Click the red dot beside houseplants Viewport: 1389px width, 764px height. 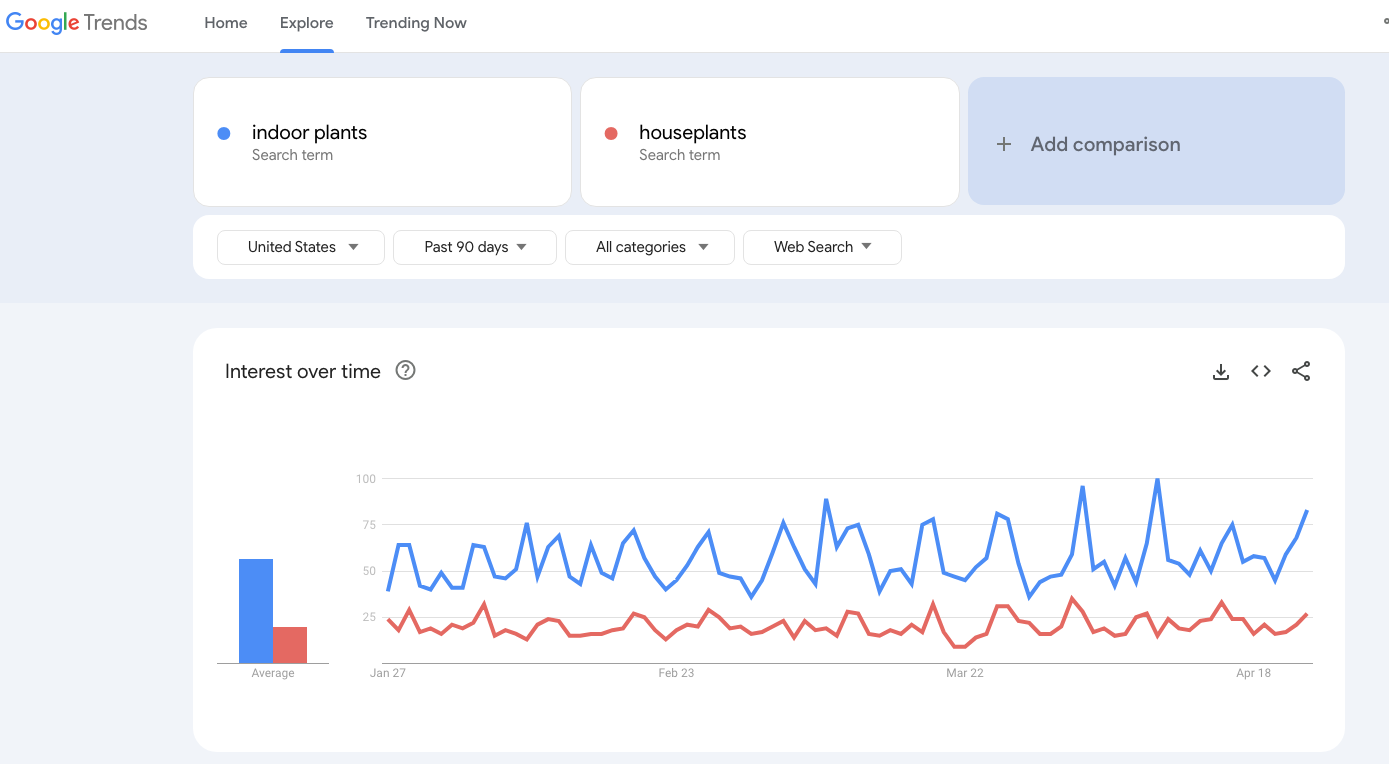(x=611, y=134)
